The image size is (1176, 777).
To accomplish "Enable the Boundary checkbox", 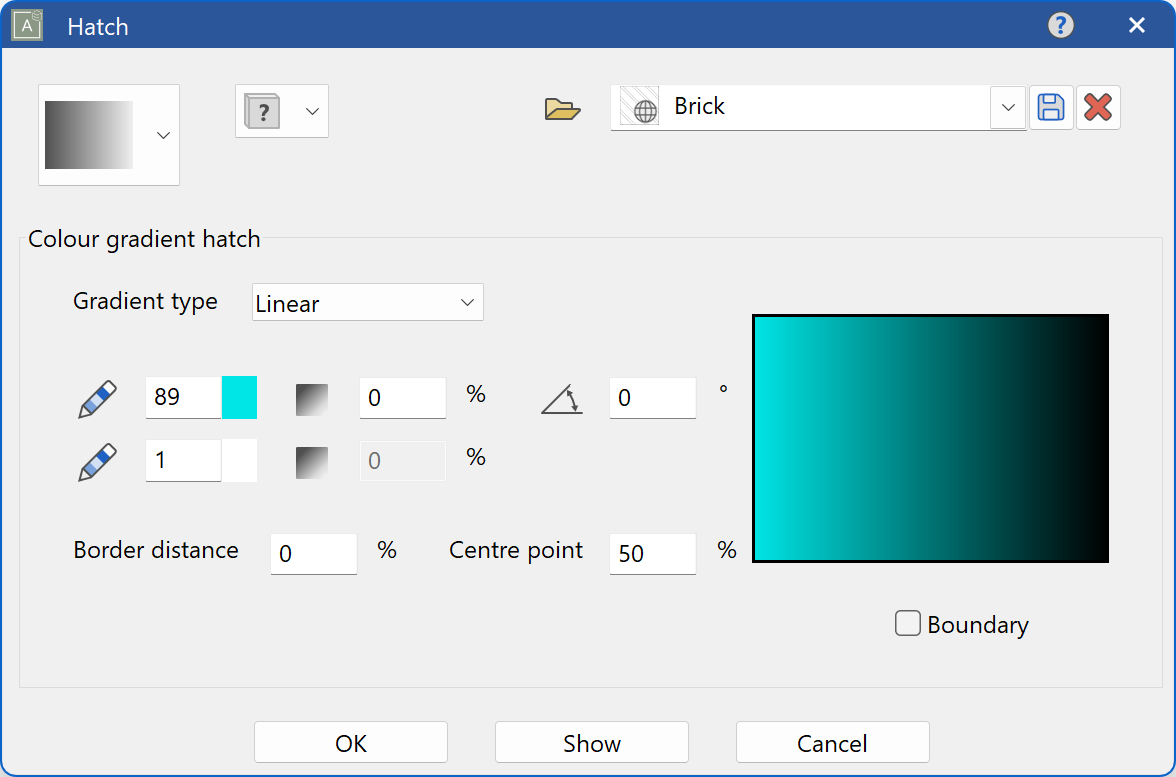I will click(907, 622).
